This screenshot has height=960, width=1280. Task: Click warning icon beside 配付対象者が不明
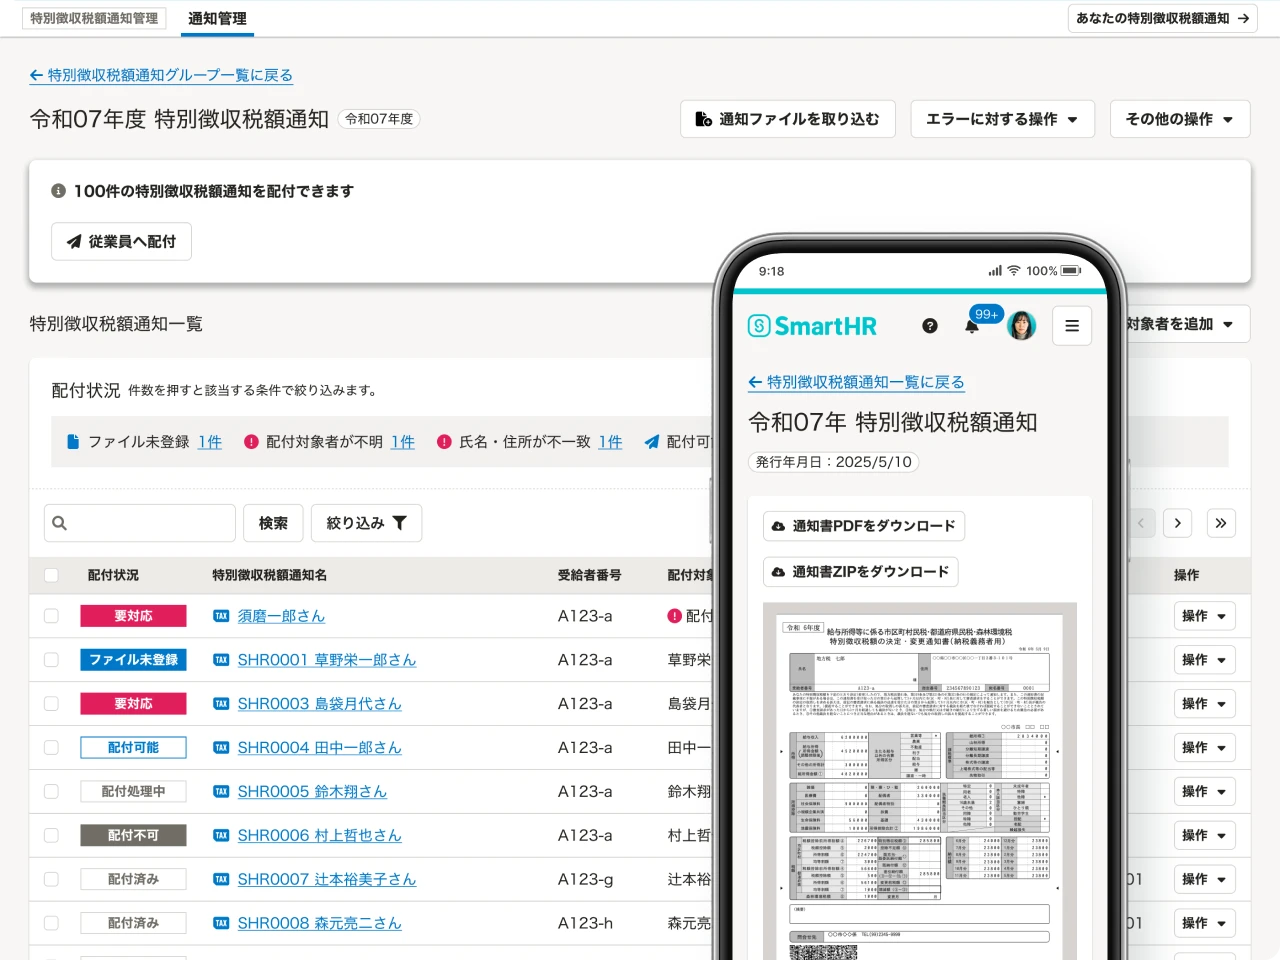tap(251, 442)
